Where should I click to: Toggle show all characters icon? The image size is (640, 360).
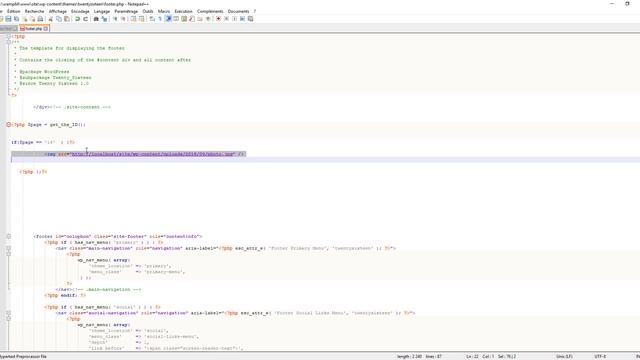coord(160,19)
